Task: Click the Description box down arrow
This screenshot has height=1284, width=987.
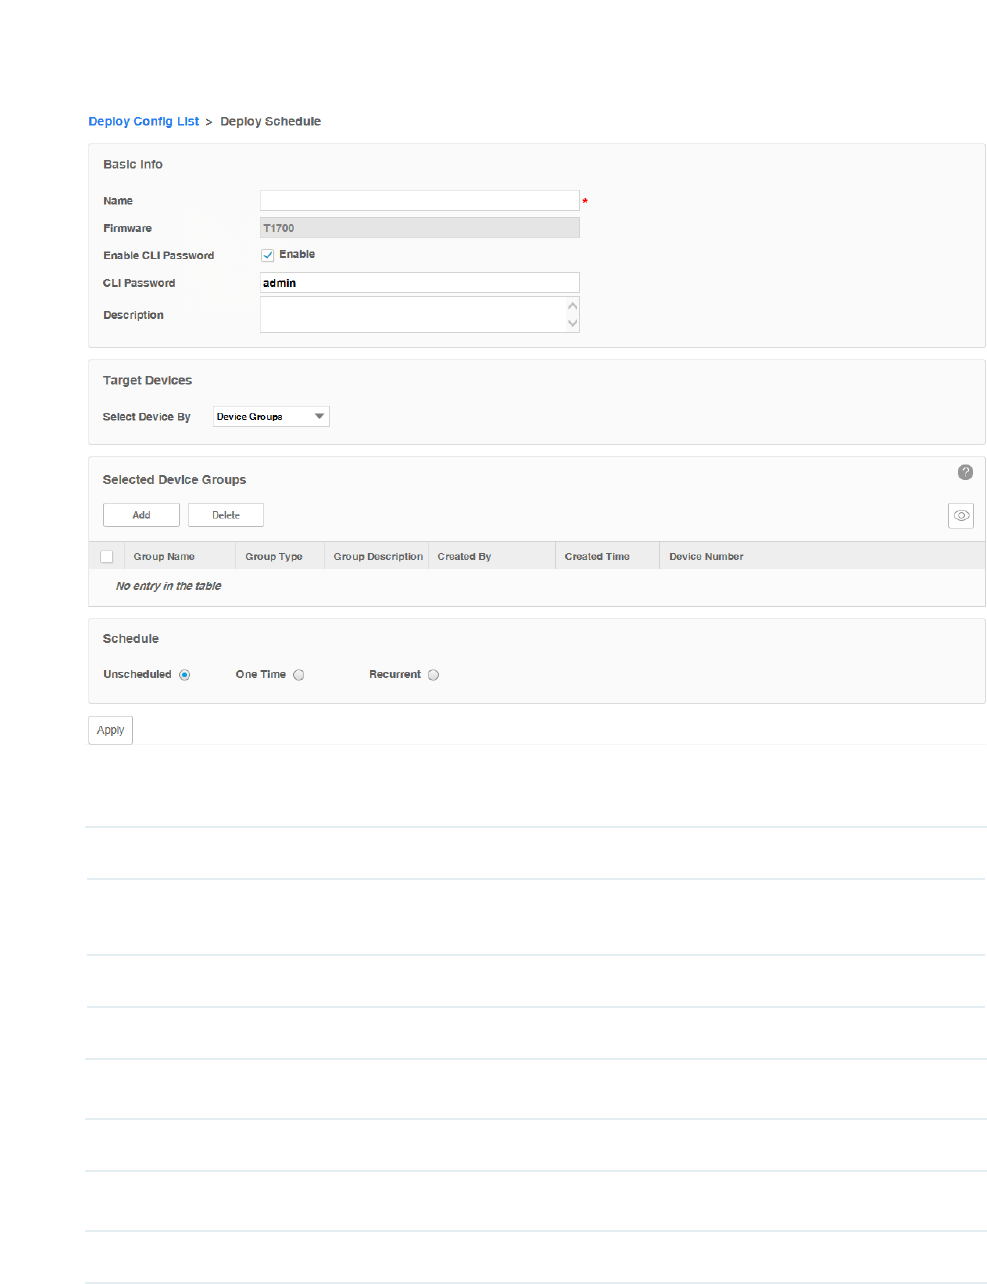Action: (573, 323)
